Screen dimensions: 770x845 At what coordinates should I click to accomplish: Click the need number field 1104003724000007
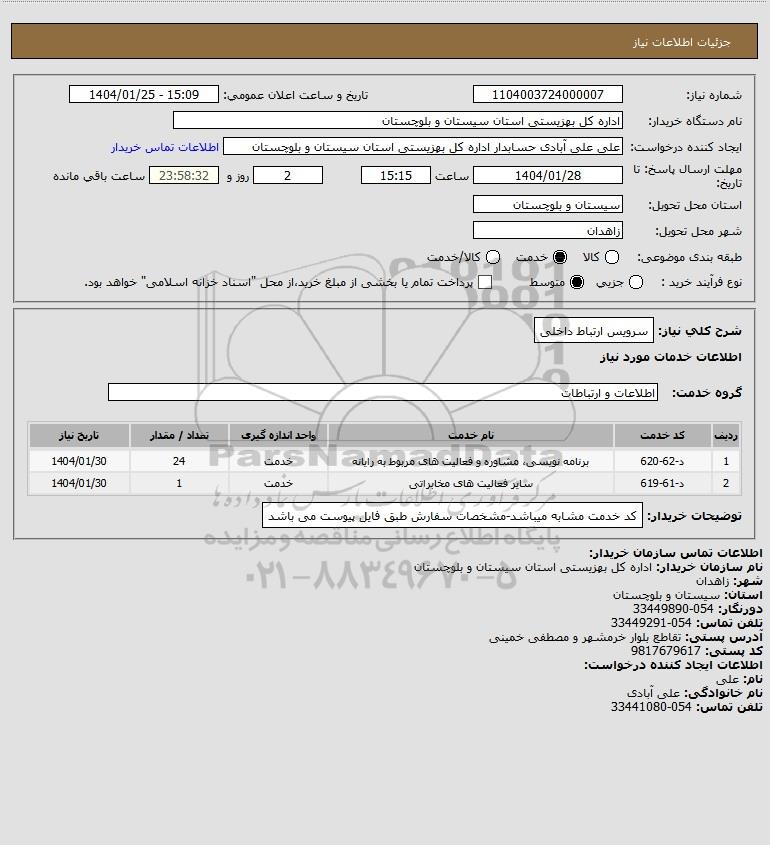547,94
